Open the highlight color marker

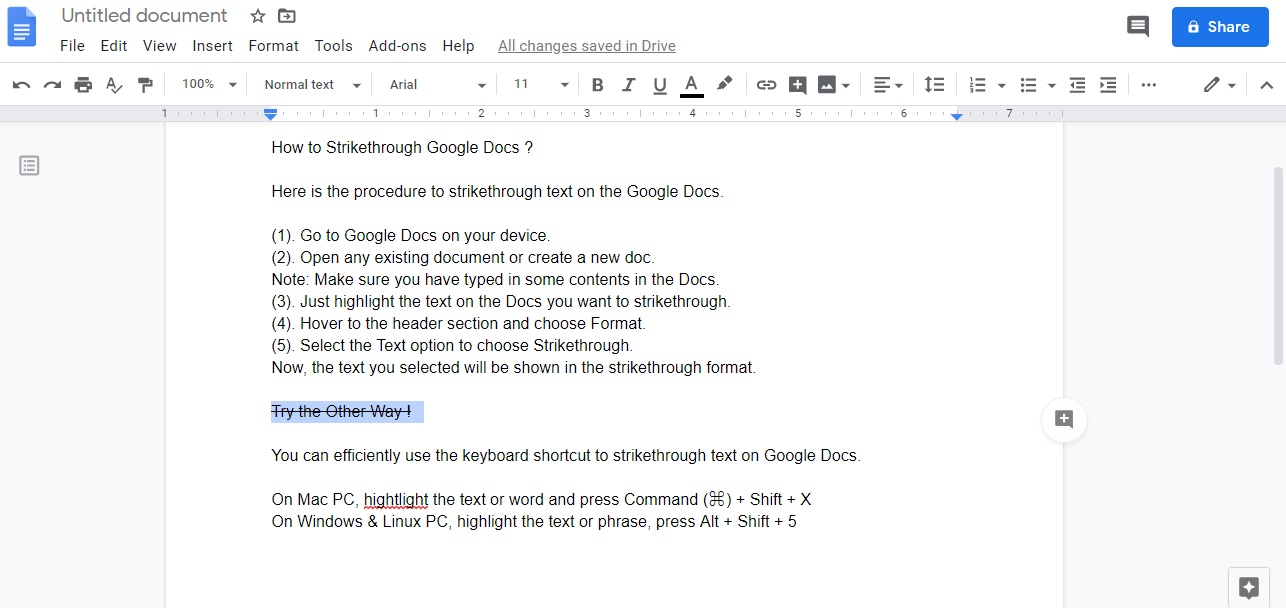(725, 85)
